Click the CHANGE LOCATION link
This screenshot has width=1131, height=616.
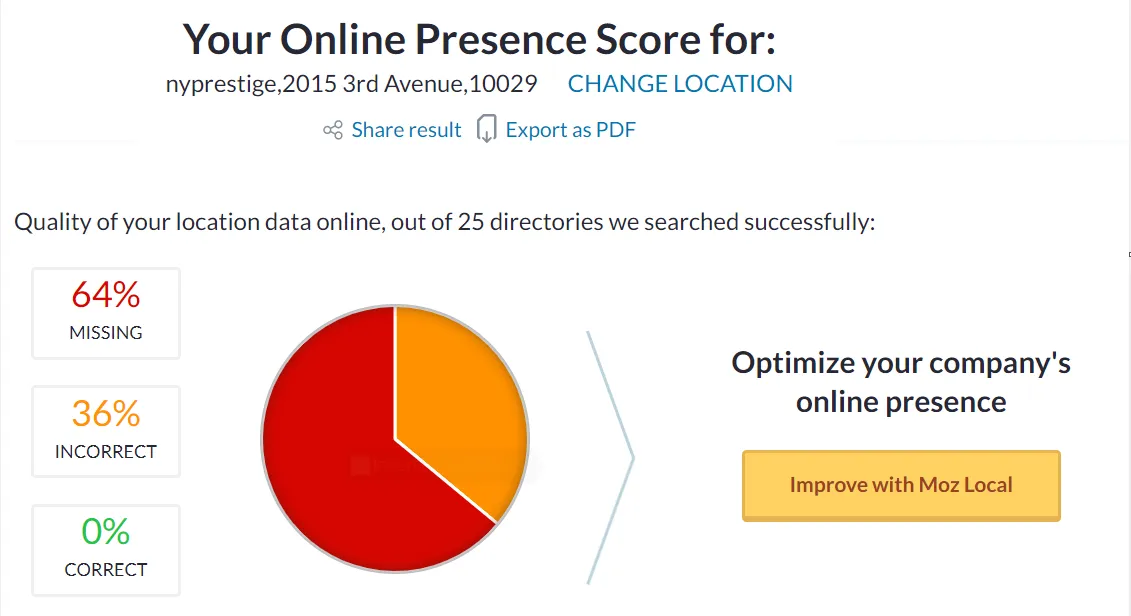(680, 84)
